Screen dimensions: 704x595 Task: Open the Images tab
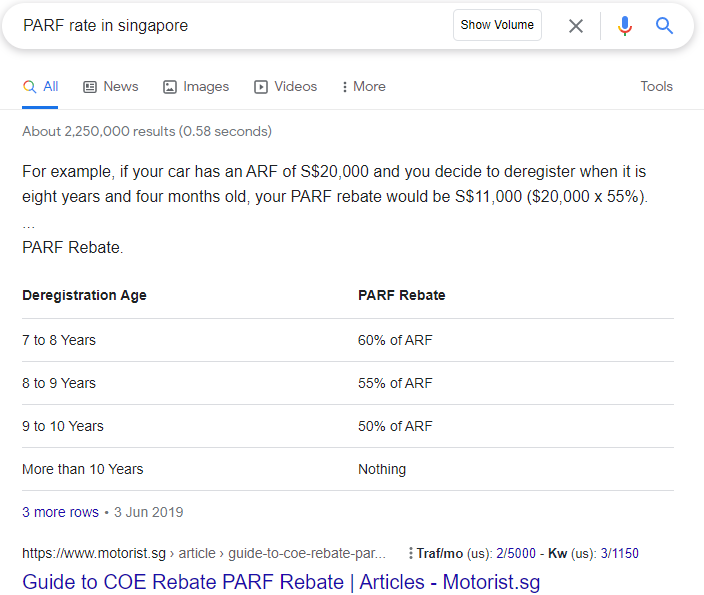click(196, 87)
